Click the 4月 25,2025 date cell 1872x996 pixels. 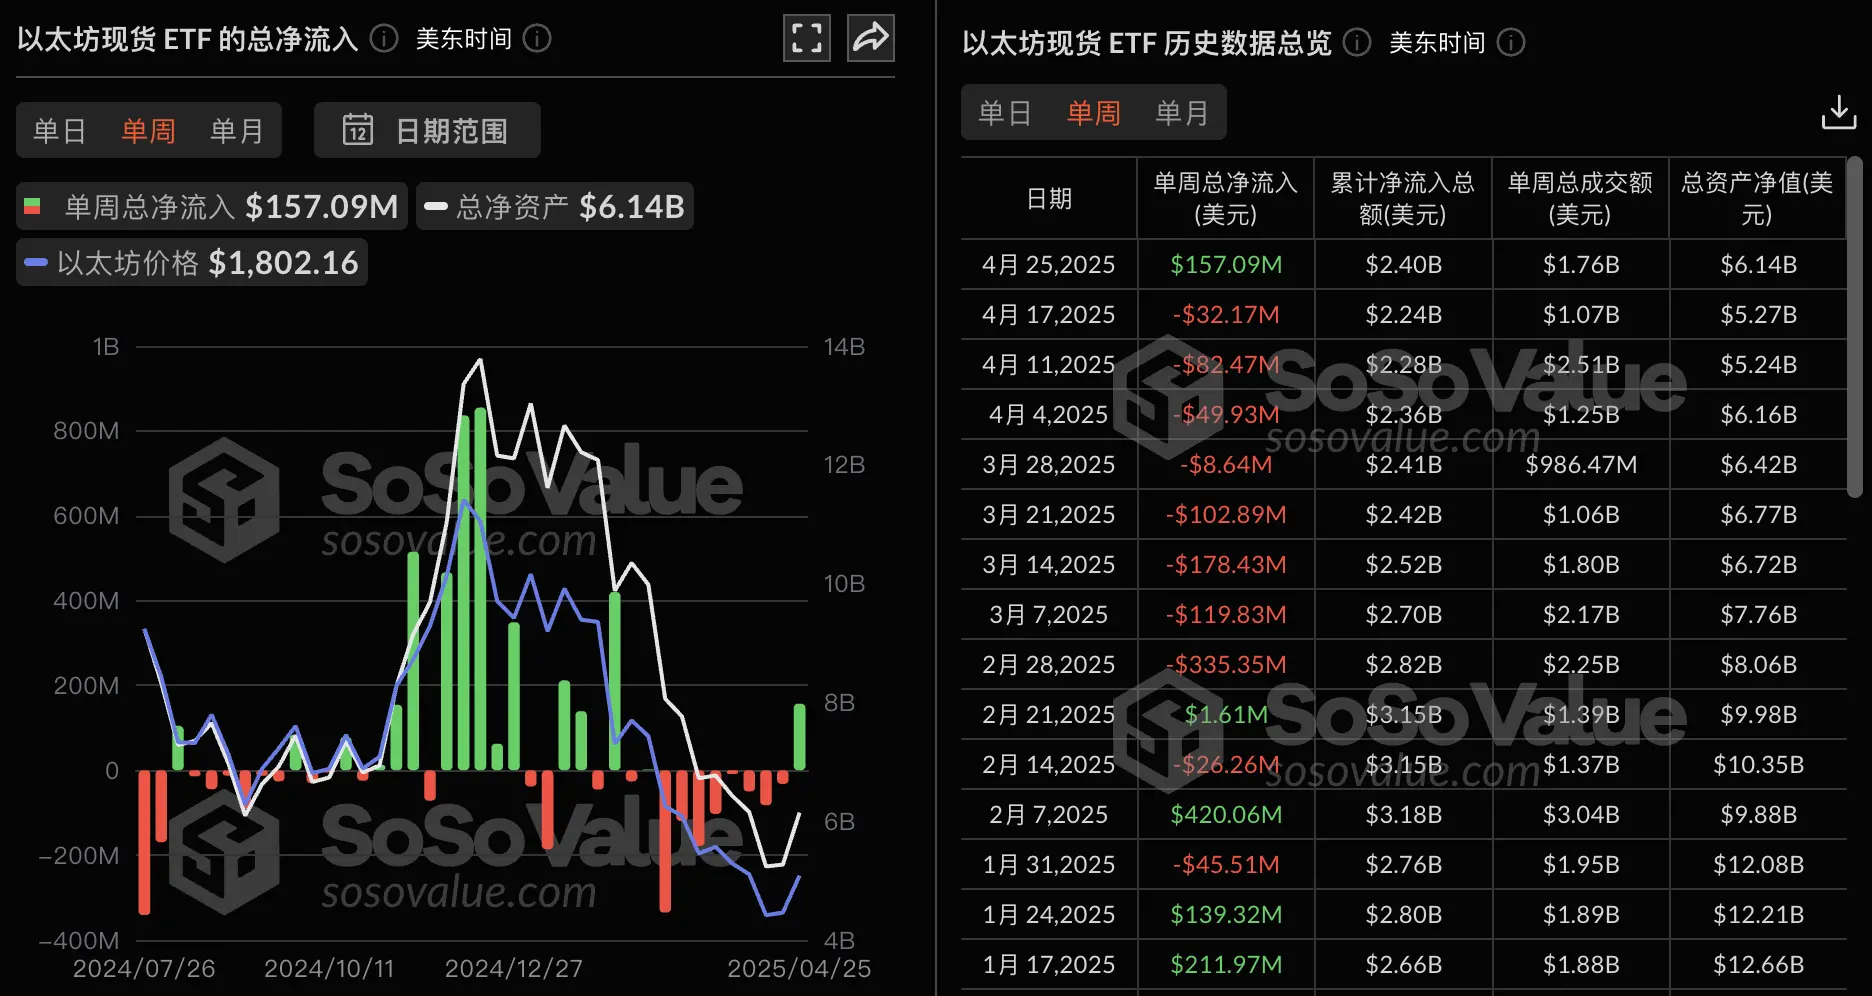(x=1049, y=265)
